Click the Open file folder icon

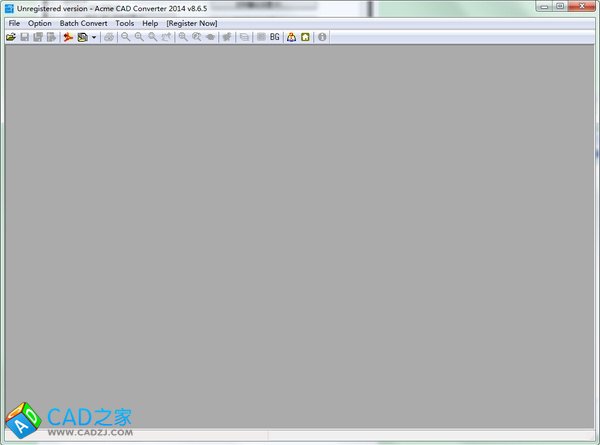(11, 37)
